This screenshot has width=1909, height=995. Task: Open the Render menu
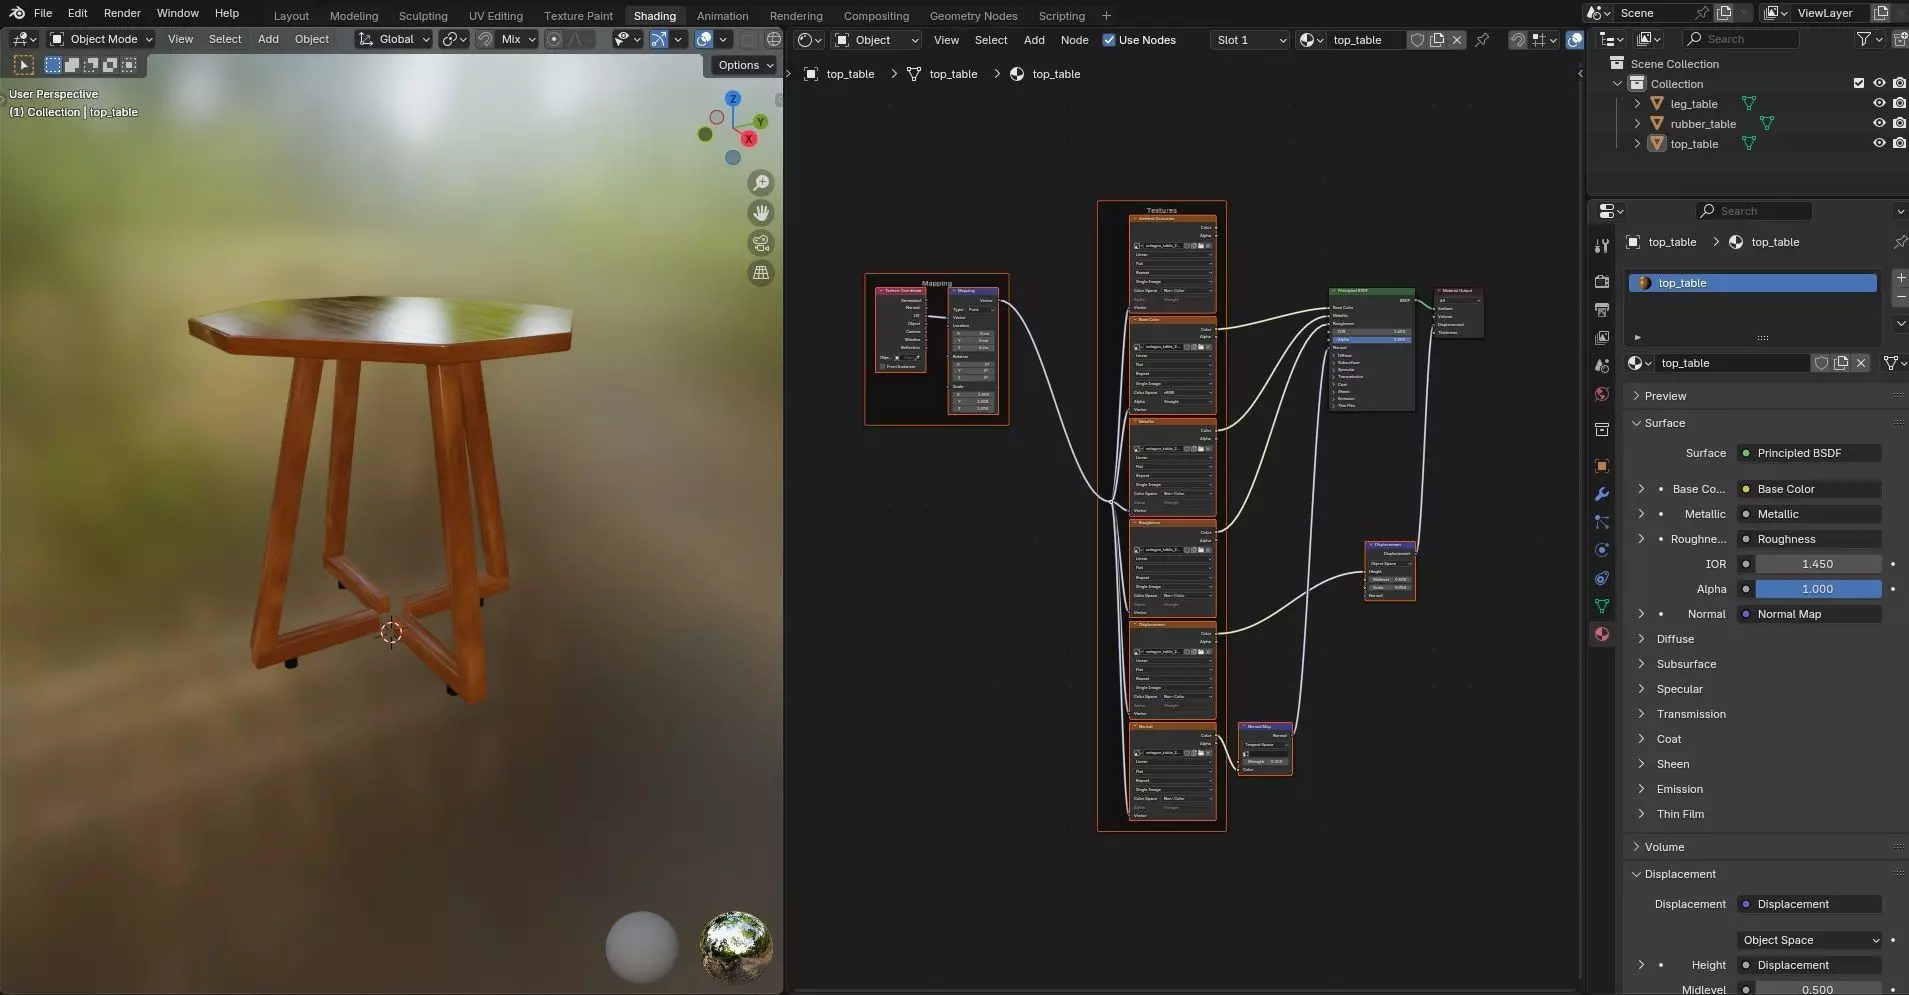122,13
